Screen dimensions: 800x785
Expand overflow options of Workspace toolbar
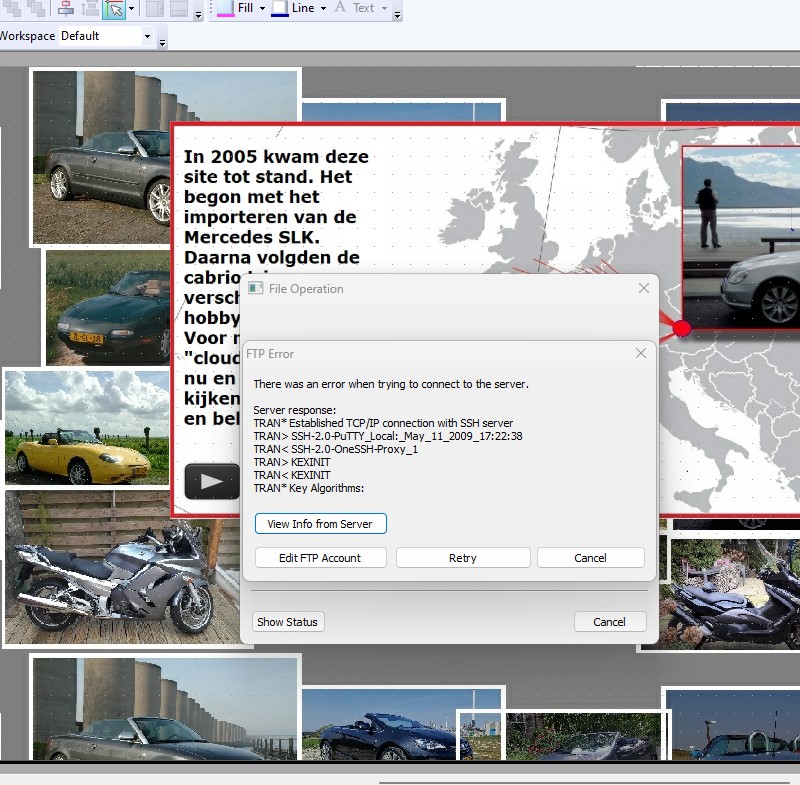162,43
